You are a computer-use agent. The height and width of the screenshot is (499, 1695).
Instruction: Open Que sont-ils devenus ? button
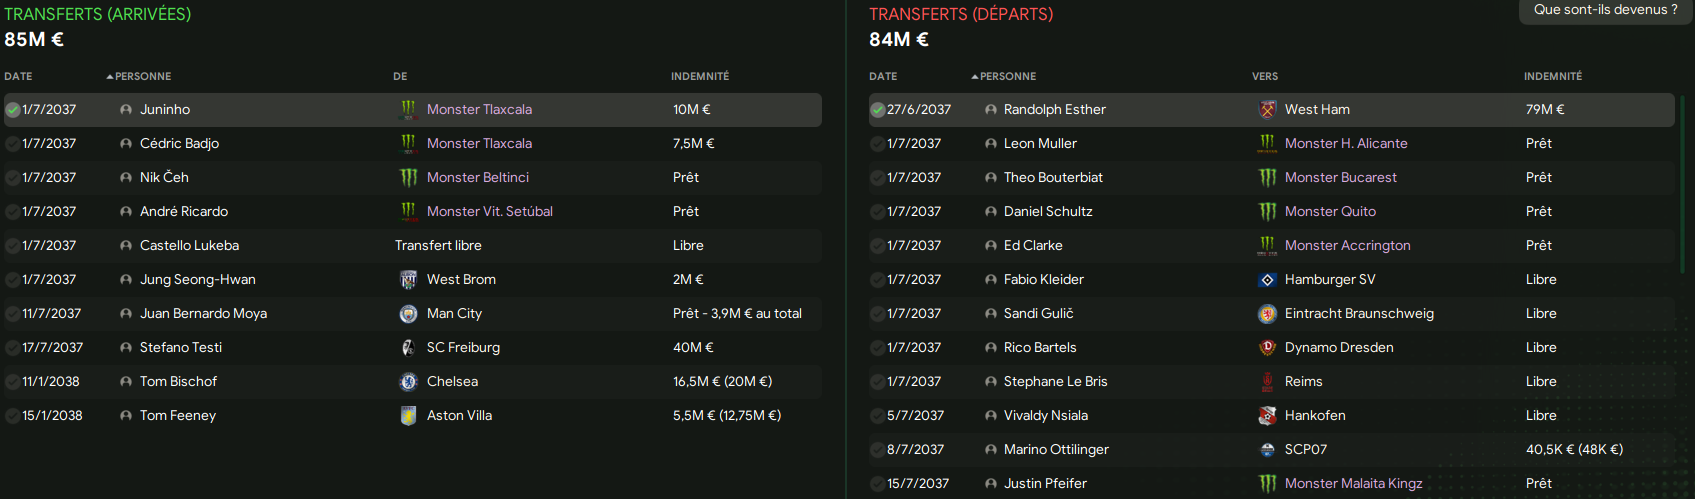1606,10
